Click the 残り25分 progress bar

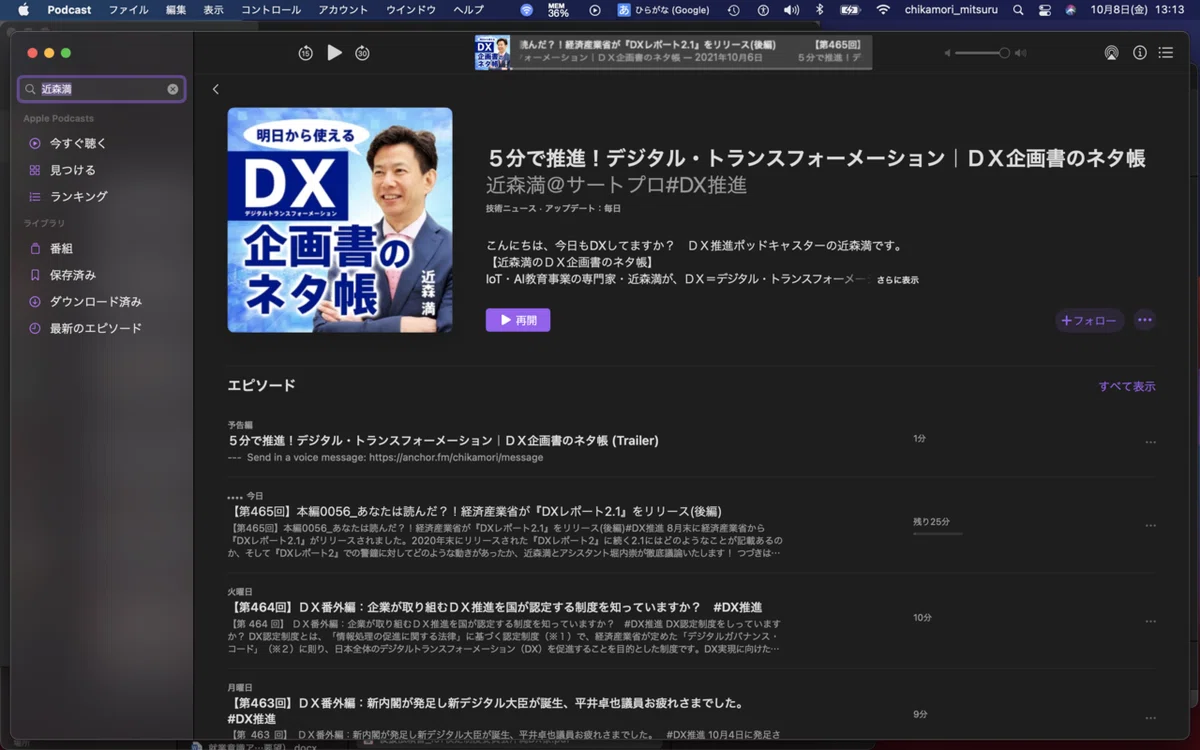point(937,533)
